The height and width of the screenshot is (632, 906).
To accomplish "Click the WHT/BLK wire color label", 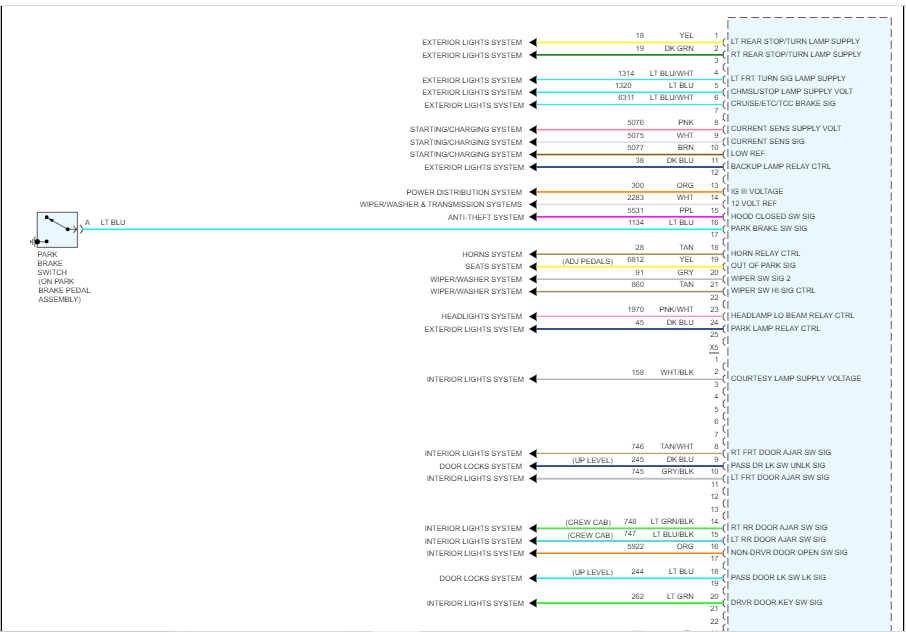I will 677,373.
